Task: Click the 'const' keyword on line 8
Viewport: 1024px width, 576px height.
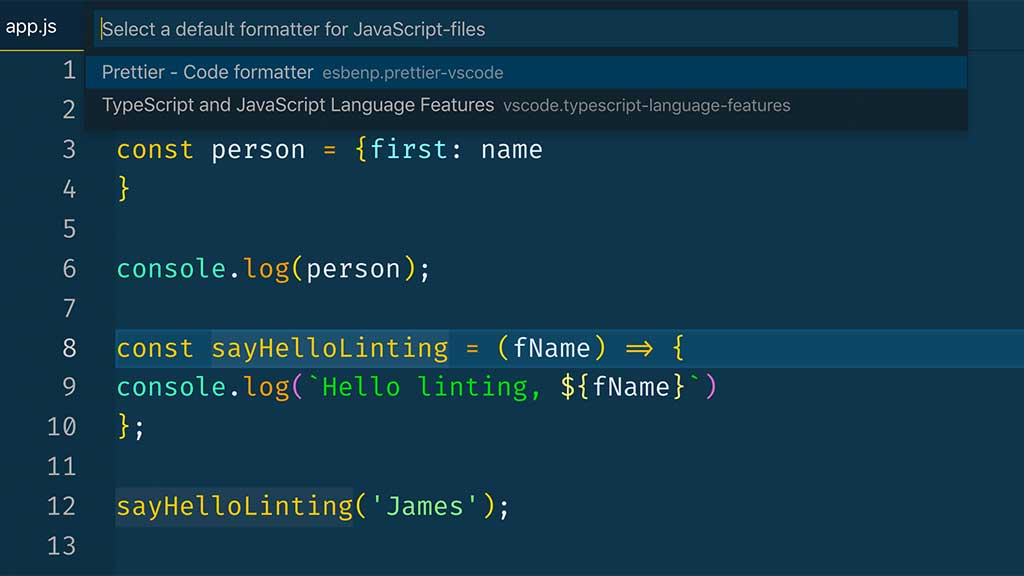Action: tap(155, 348)
